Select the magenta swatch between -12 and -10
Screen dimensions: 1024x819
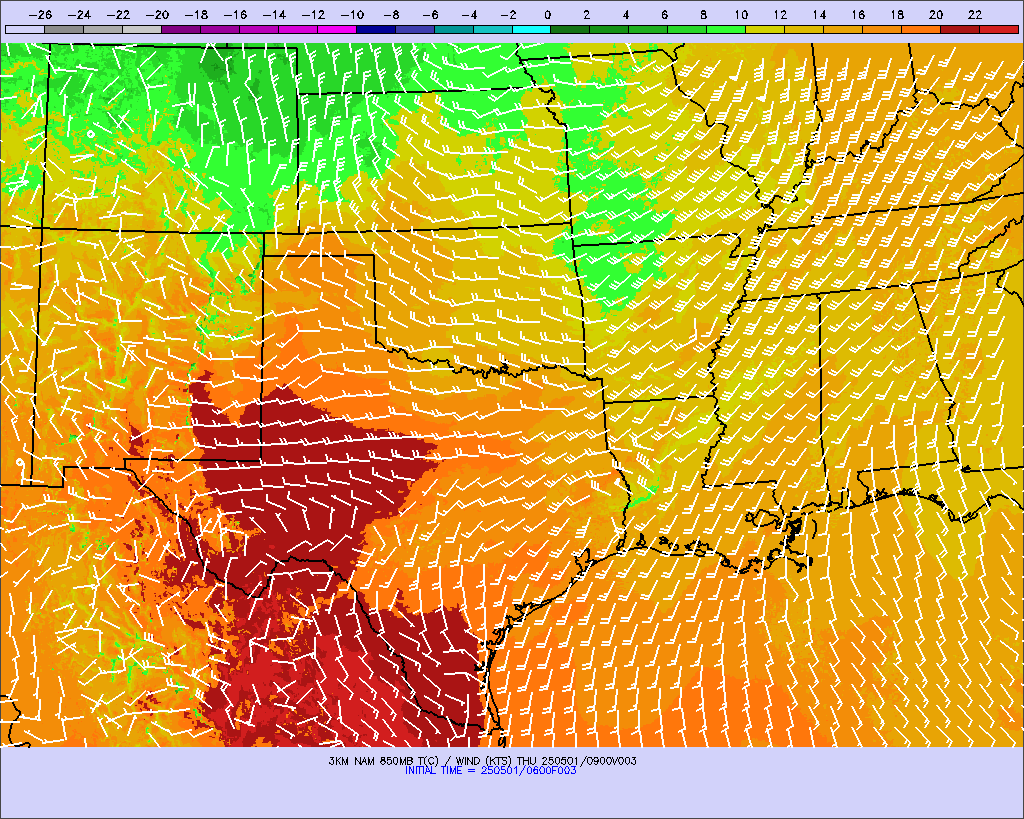[x=337, y=29]
